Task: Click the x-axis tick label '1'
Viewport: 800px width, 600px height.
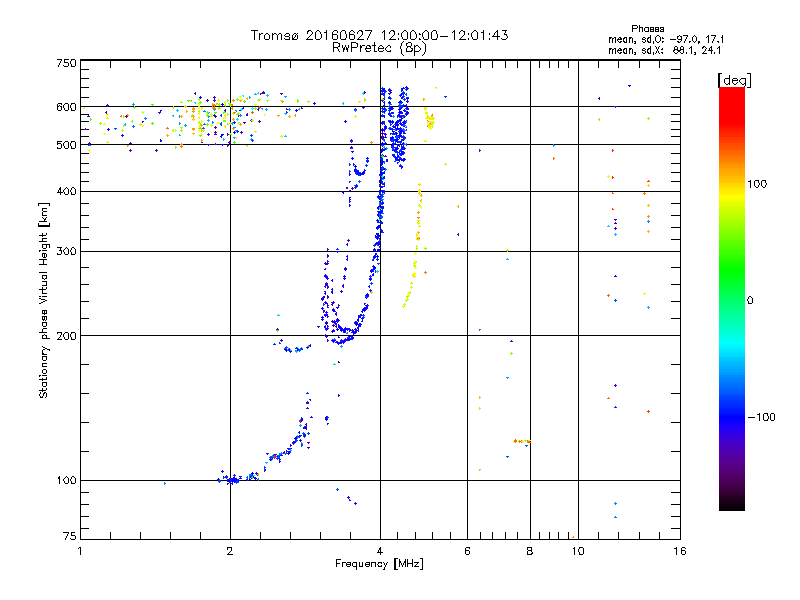Action: point(80,551)
